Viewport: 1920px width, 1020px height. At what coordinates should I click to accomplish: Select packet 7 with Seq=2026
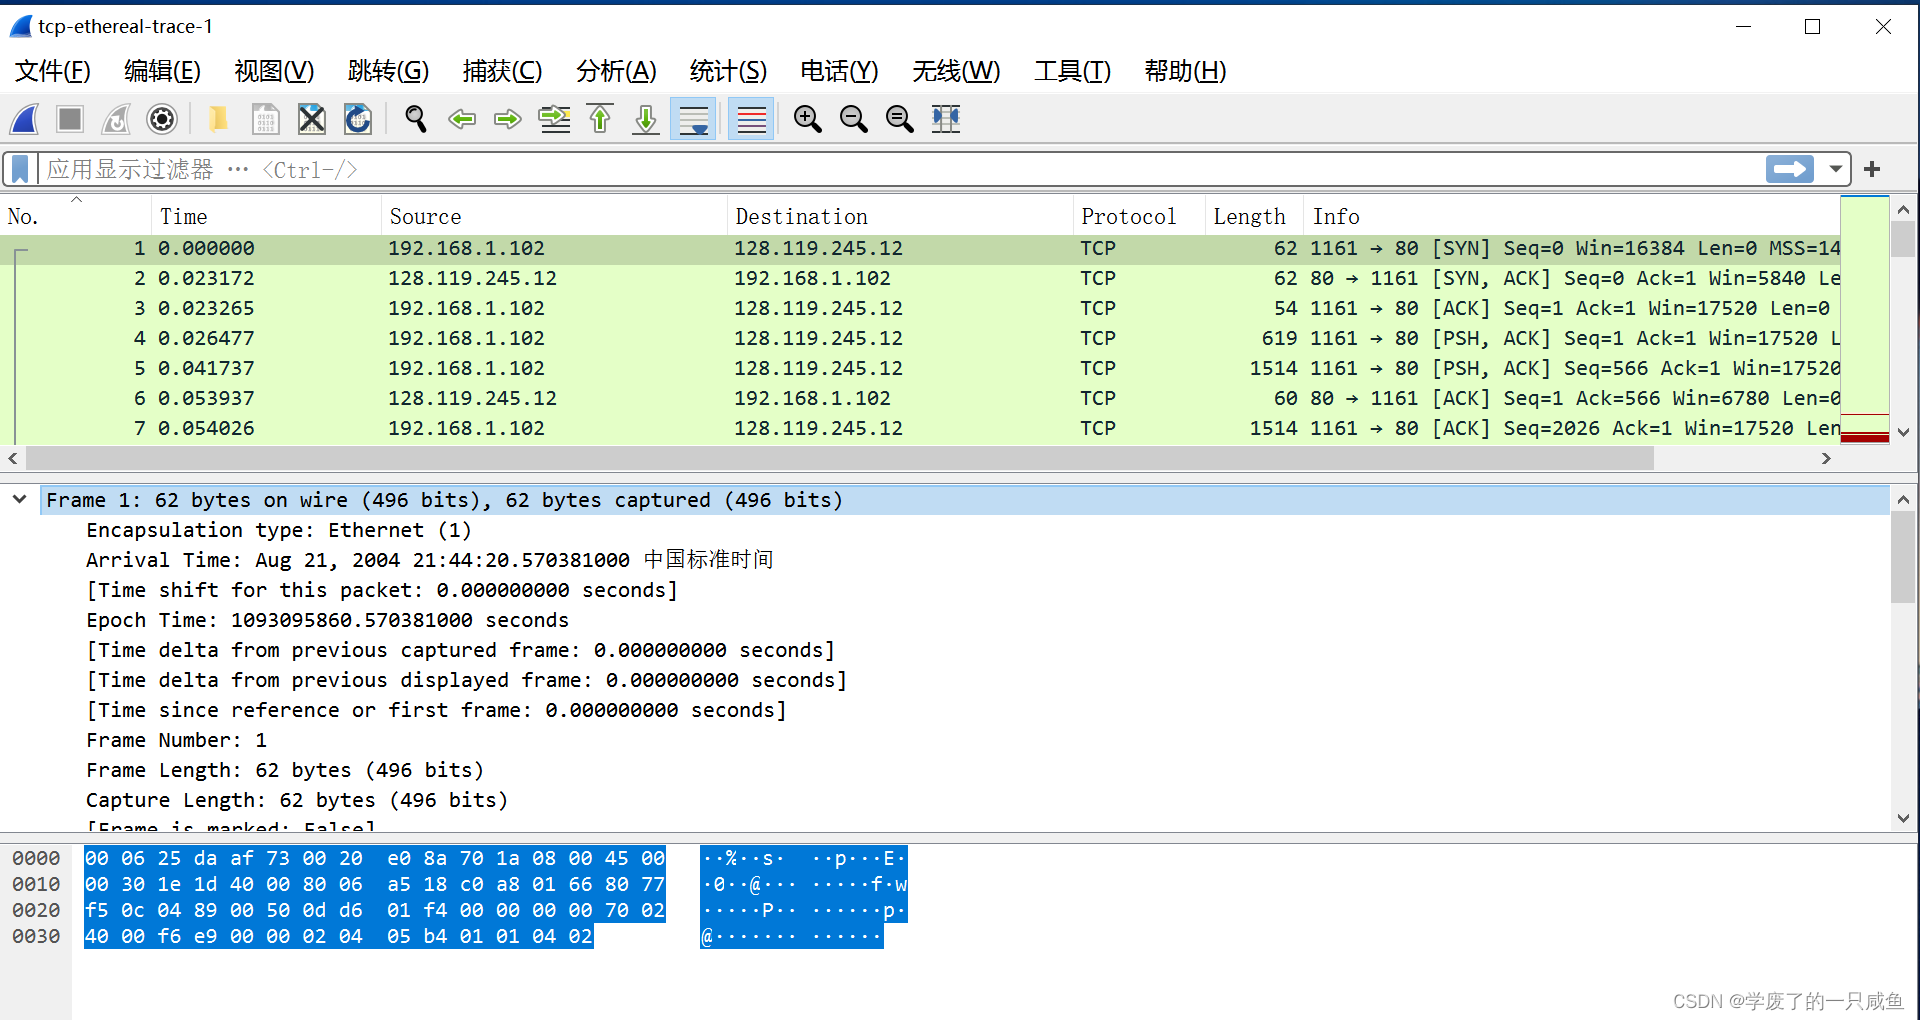coord(920,428)
